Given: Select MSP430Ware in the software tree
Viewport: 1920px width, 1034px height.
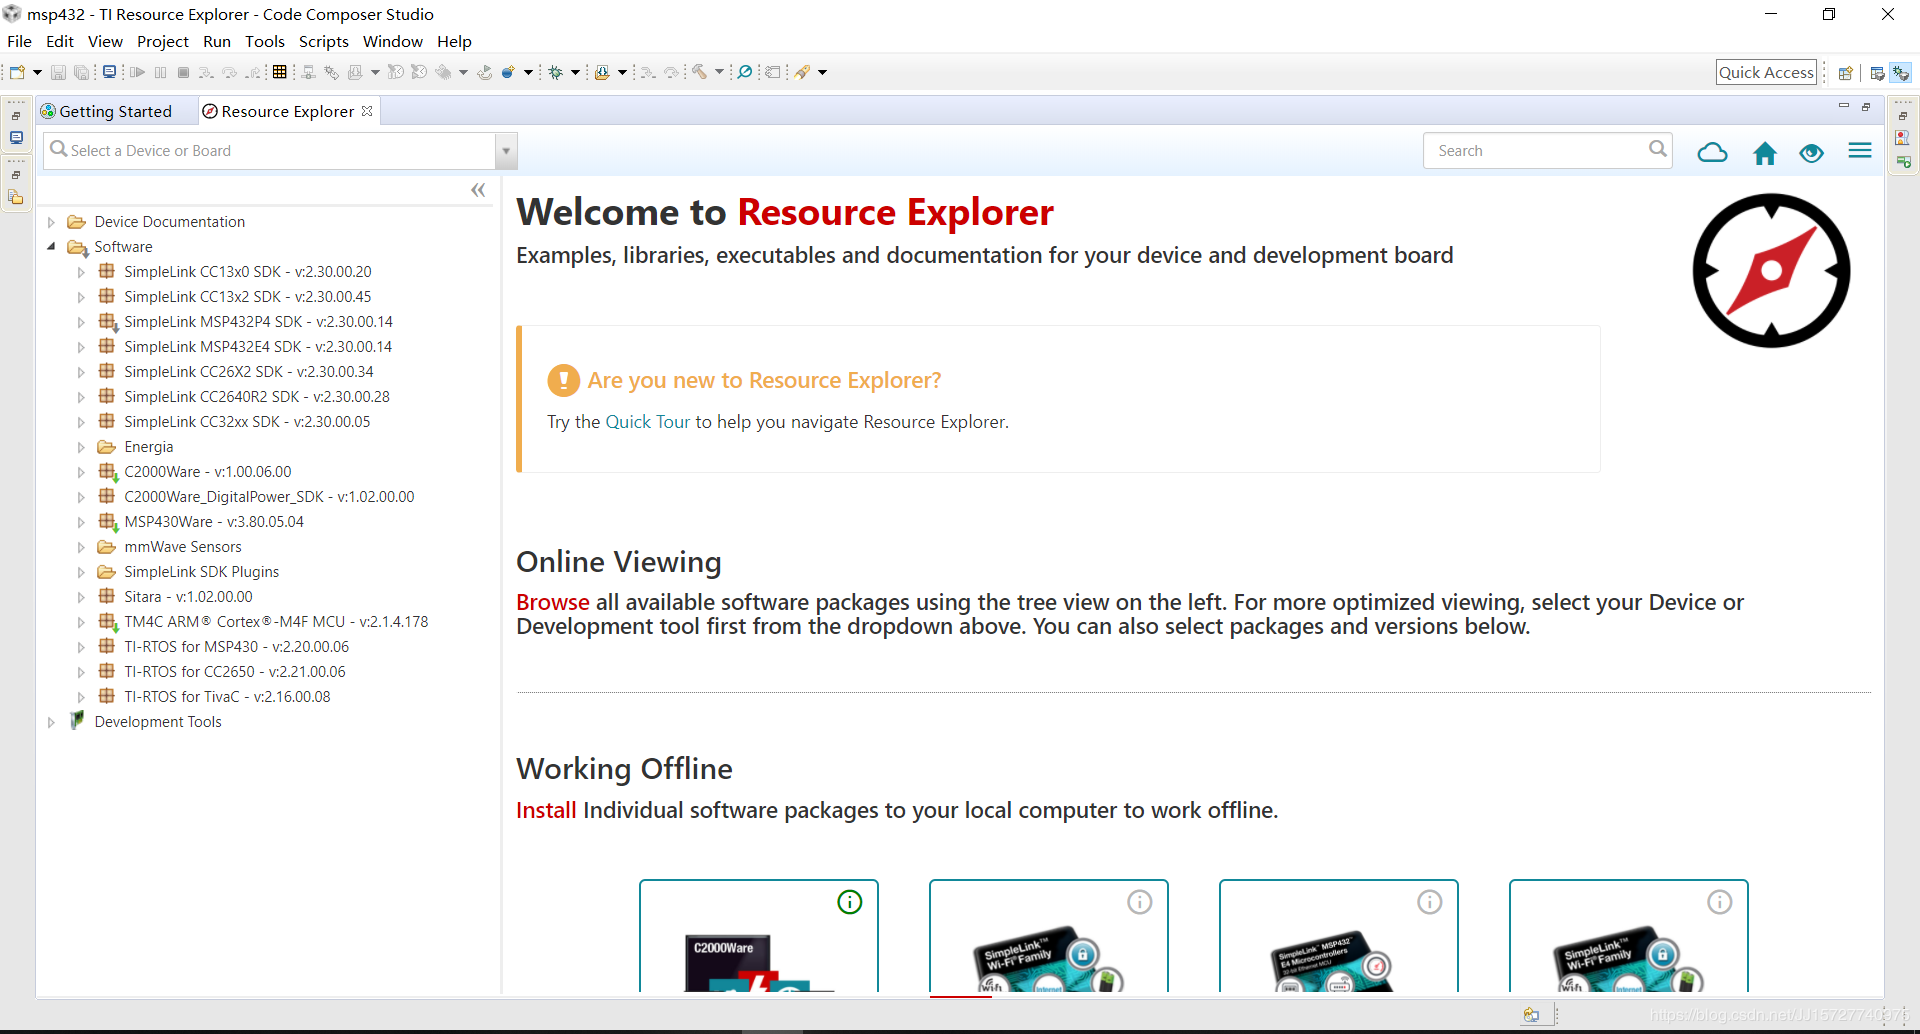Looking at the screenshot, I should click(213, 522).
